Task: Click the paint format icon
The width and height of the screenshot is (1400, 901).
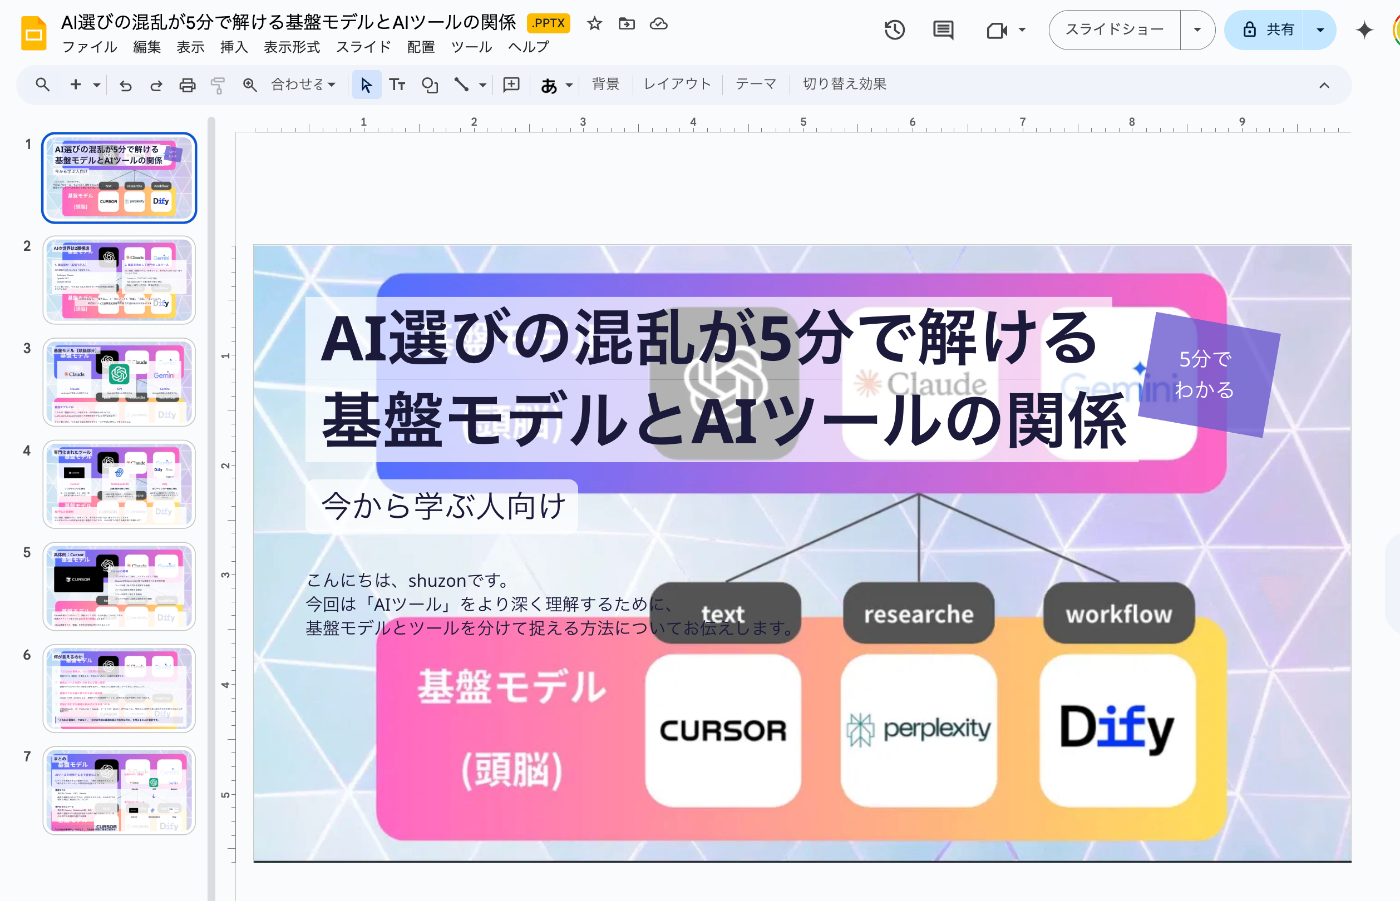Action: (x=218, y=85)
